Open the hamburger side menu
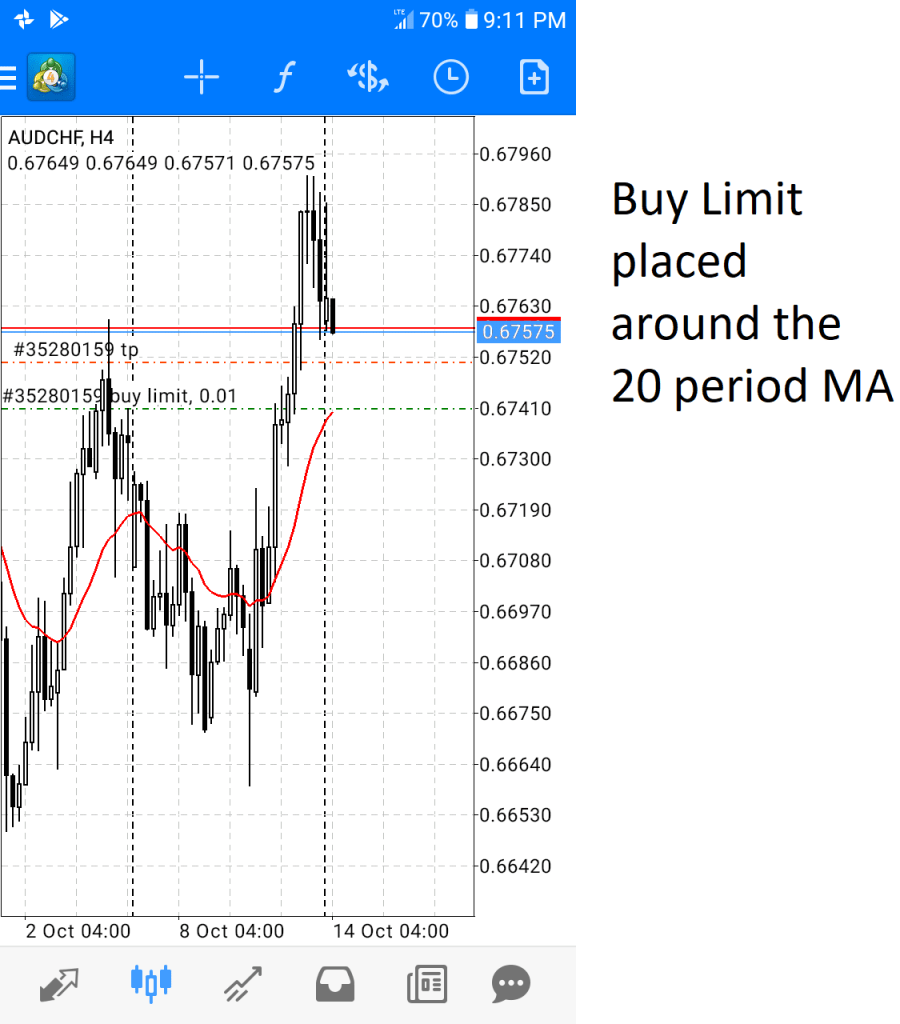Viewport: 900px width, 1024px height. 8,77
